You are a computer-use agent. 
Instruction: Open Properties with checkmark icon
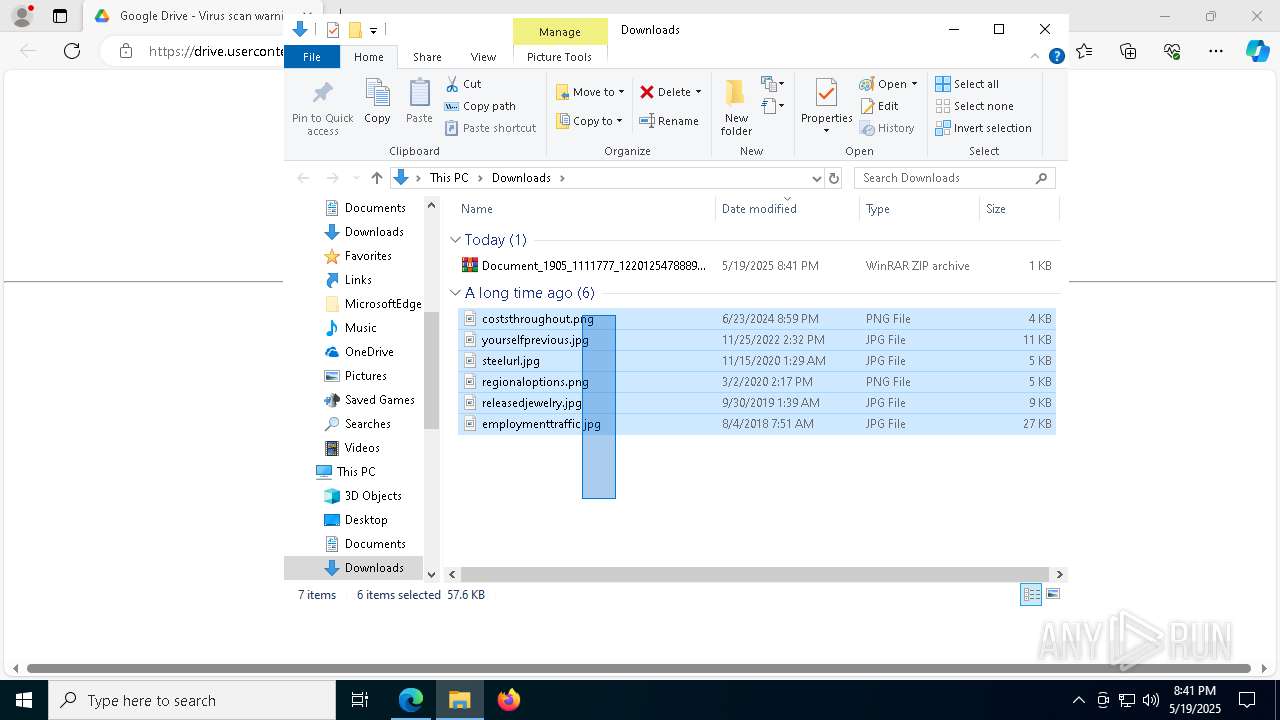click(x=826, y=100)
